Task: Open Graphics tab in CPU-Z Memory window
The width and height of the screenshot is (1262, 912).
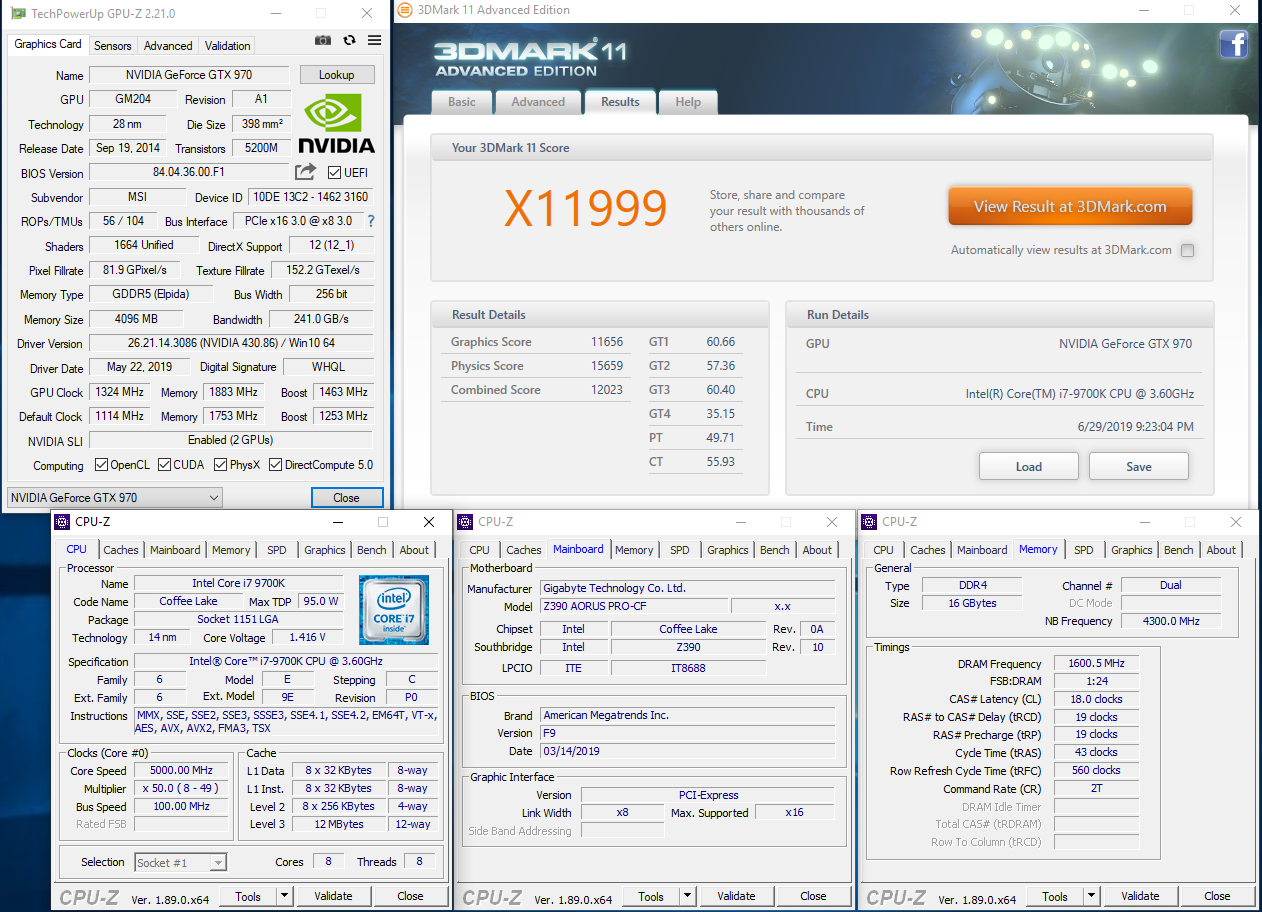Action: coord(1132,550)
